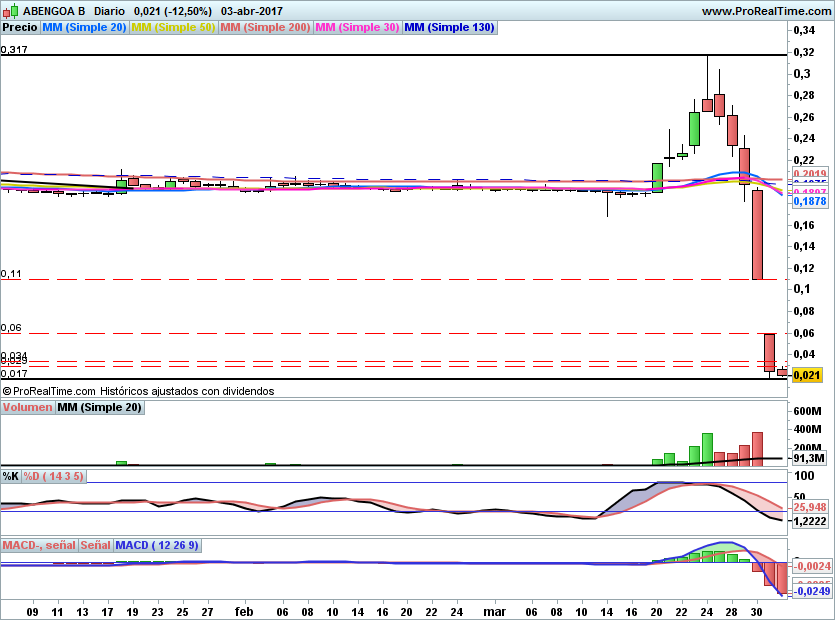Click the MACD (12 26 9) label

coord(157,545)
